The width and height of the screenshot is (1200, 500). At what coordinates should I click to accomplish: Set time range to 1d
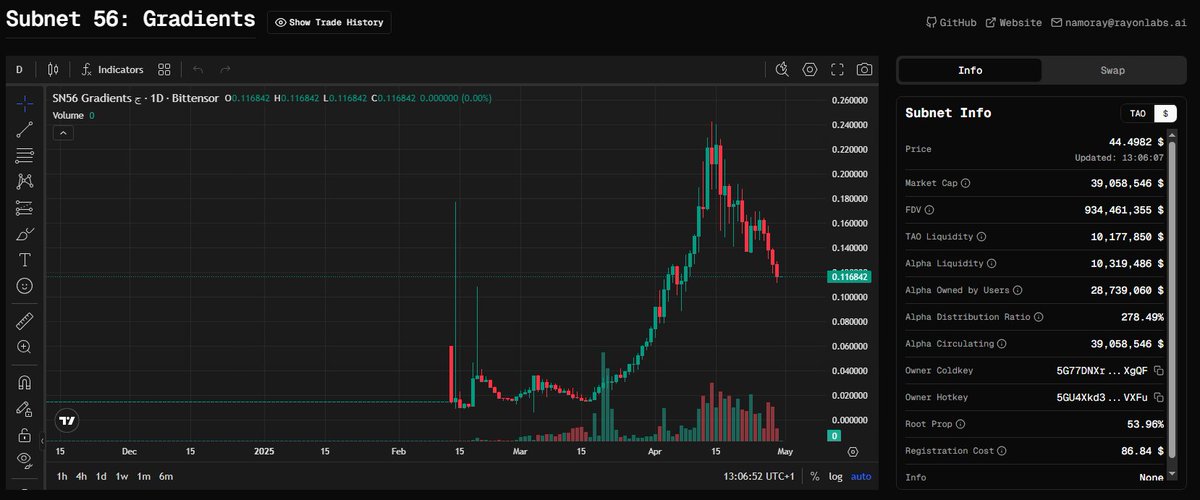(101, 476)
